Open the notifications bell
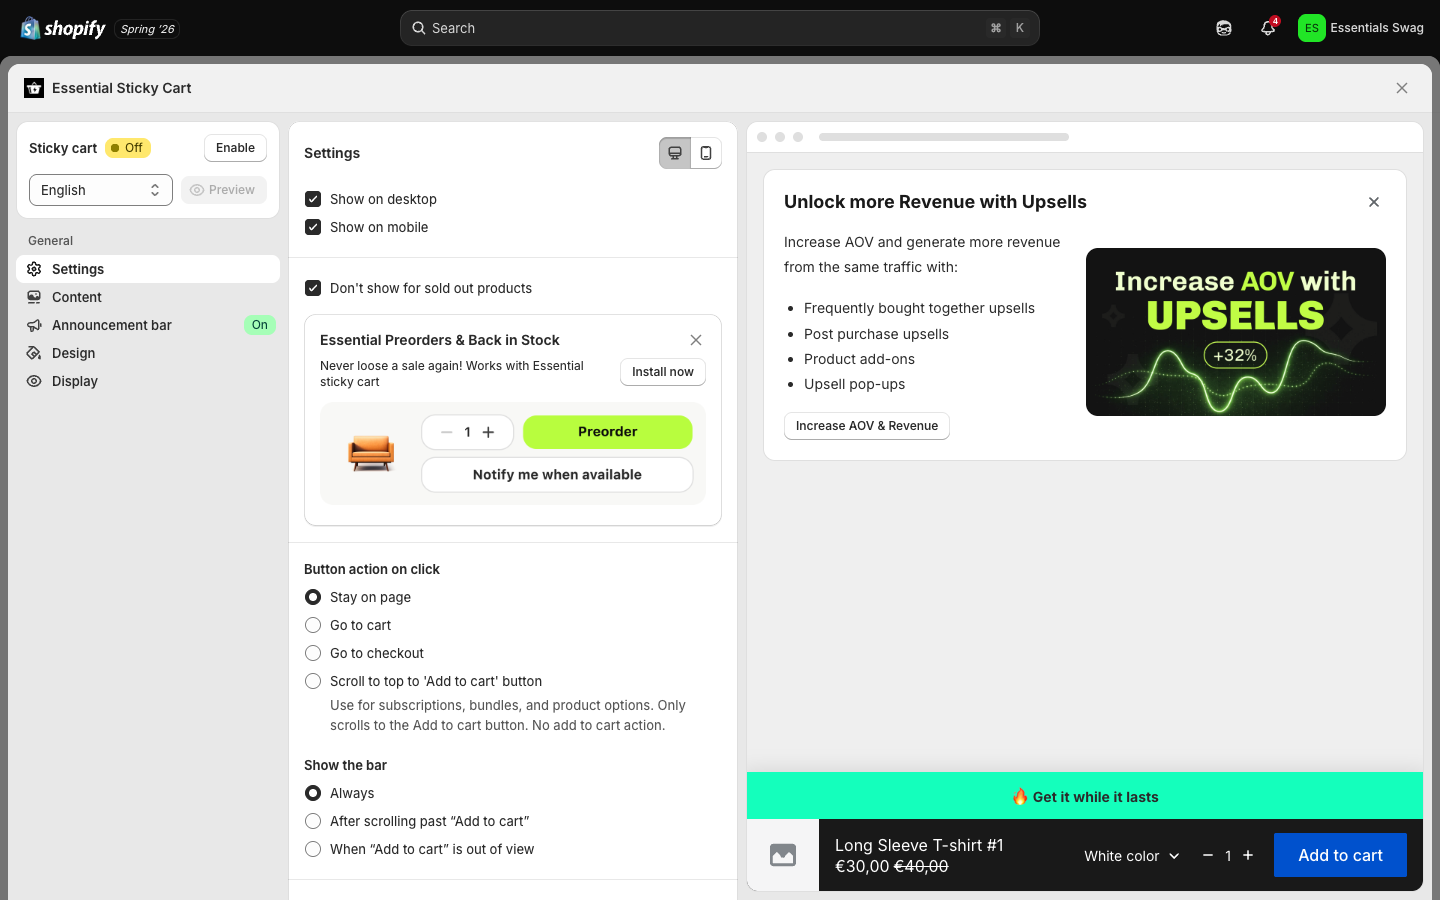The image size is (1440, 900). click(1268, 28)
